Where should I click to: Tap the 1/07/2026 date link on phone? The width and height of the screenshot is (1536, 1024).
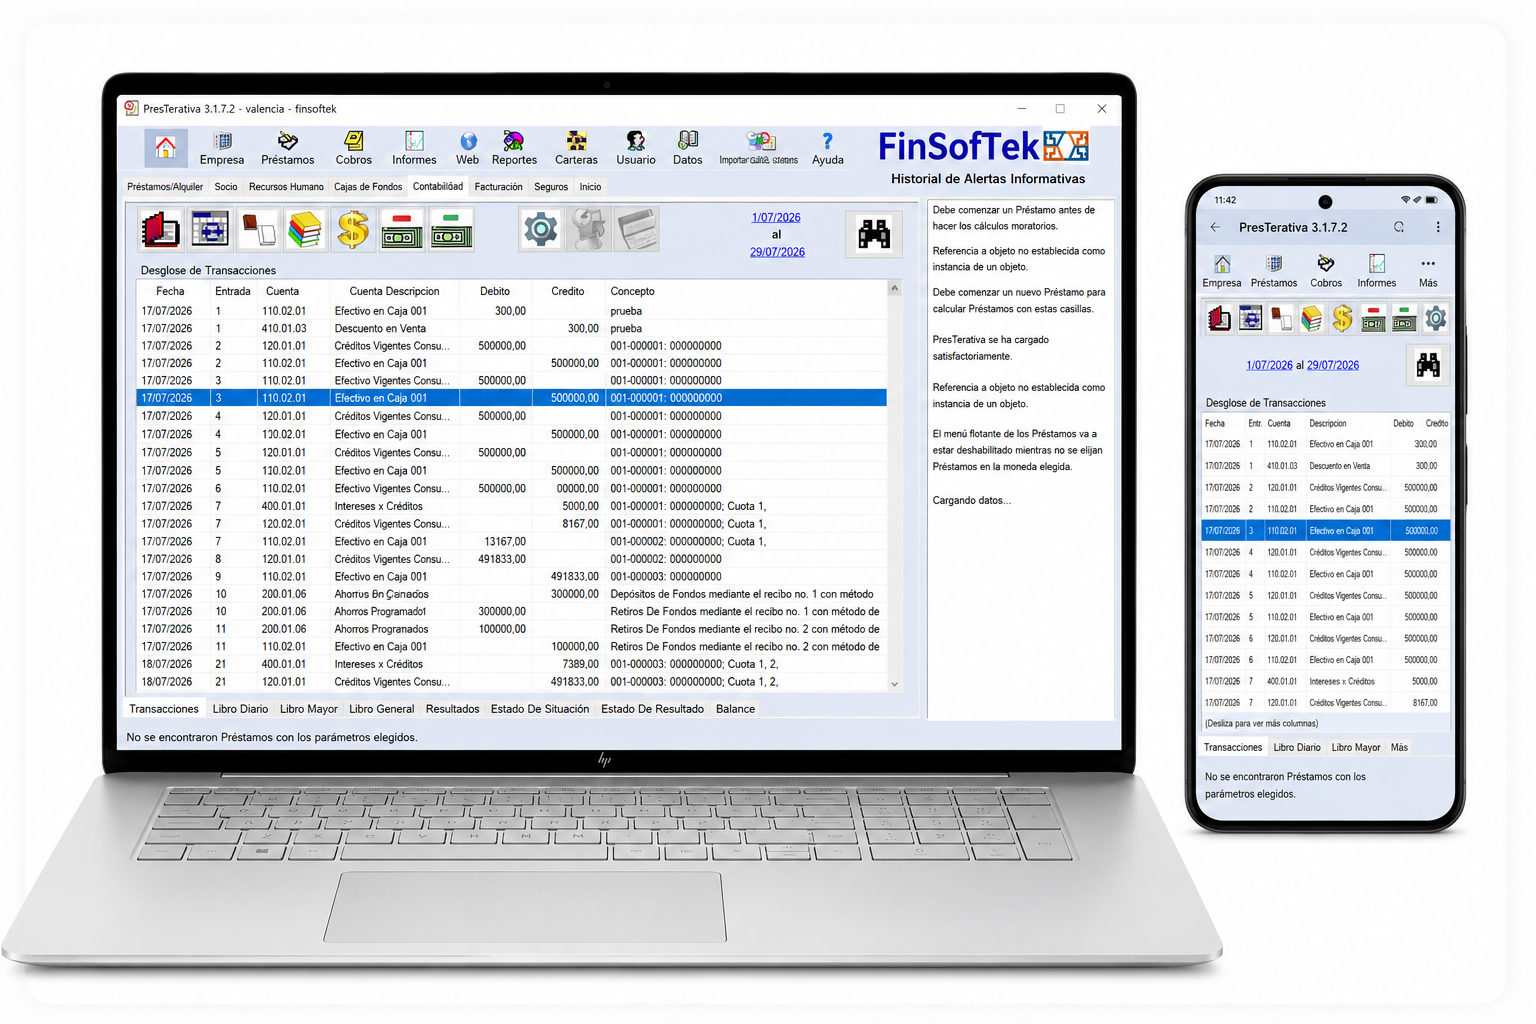(x=1269, y=365)
